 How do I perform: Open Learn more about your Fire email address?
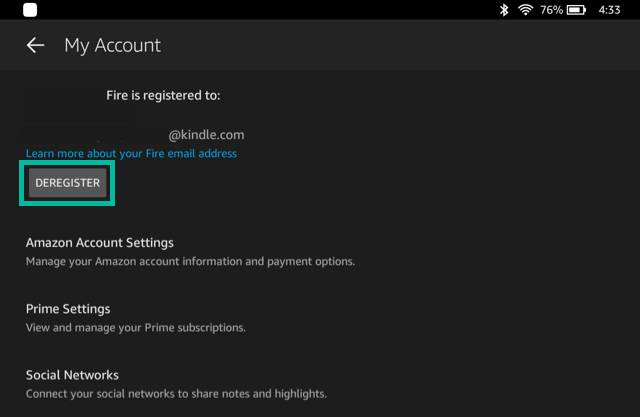point(131,154)
